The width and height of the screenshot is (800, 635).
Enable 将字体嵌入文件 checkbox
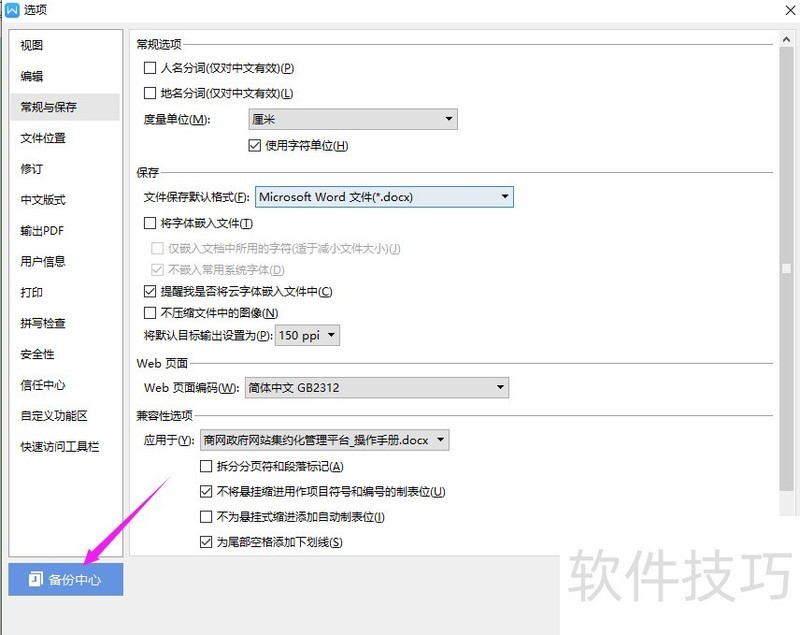pyautogui.click(x=150, y=223)
